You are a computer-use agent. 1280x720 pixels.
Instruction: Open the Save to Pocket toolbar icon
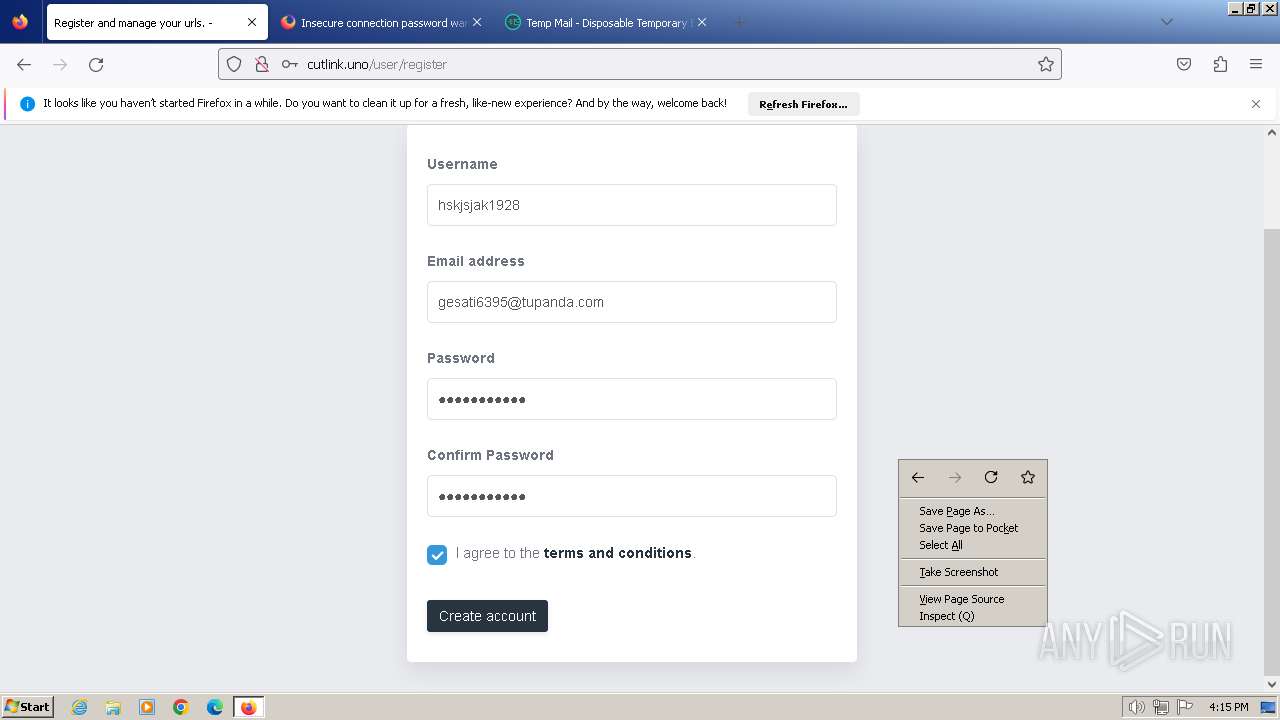tap(1184, 64)
